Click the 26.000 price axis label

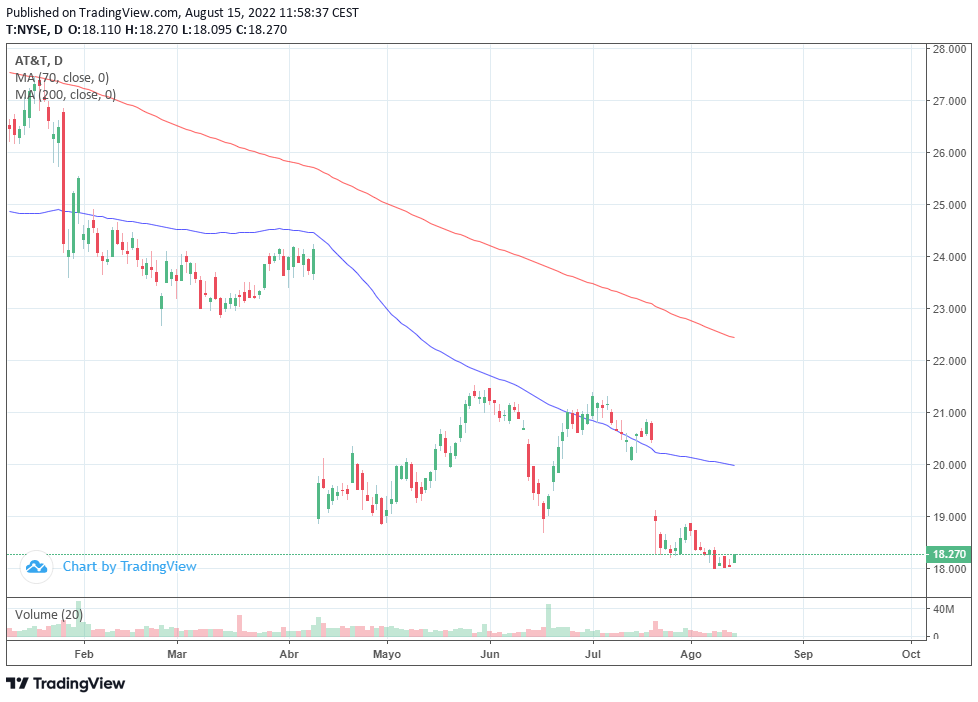pos(949,153)
